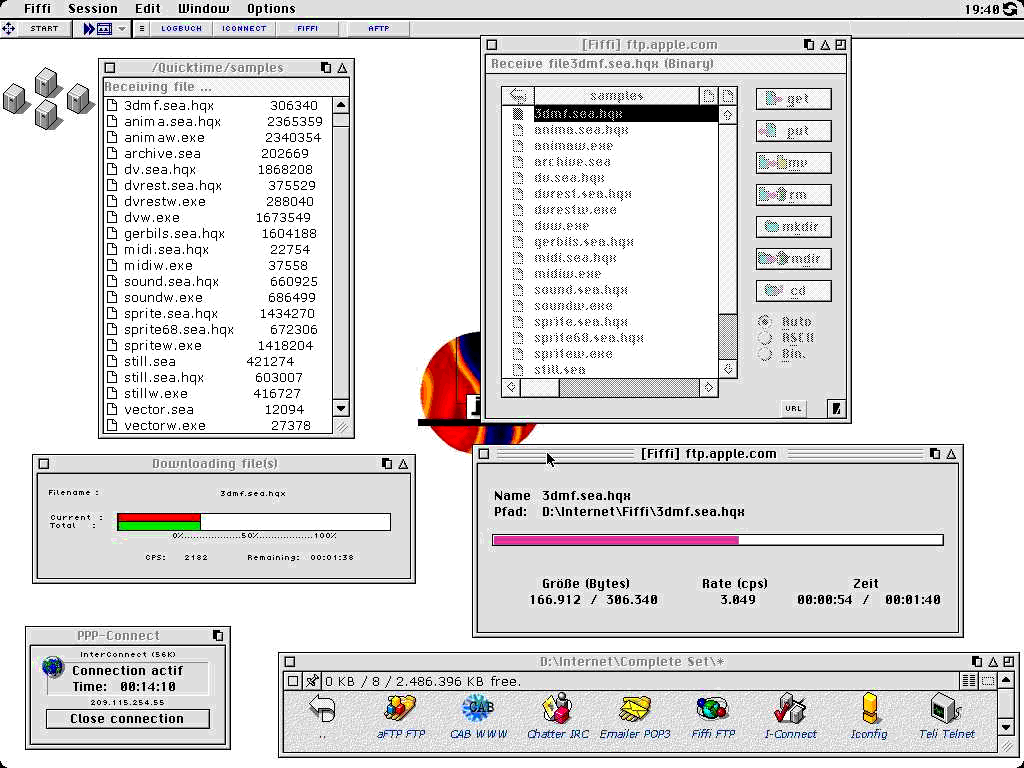This screenshot has height=768, width=1024.
Task: Click the globe icon in PPP-Connect window
Action: (52, 669)
